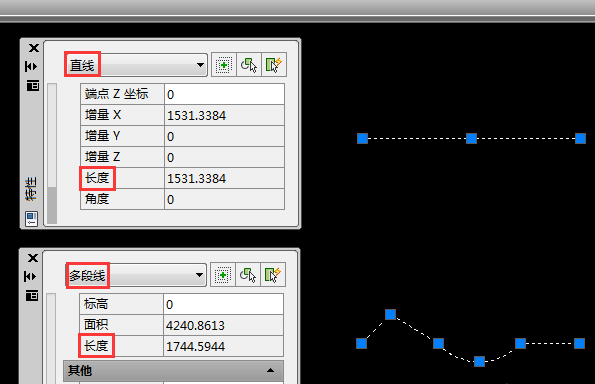The width and height of the screenshot is (595, 384).
Task: Open the 直线 object type dropdown
Action: (x=135, y=65)
